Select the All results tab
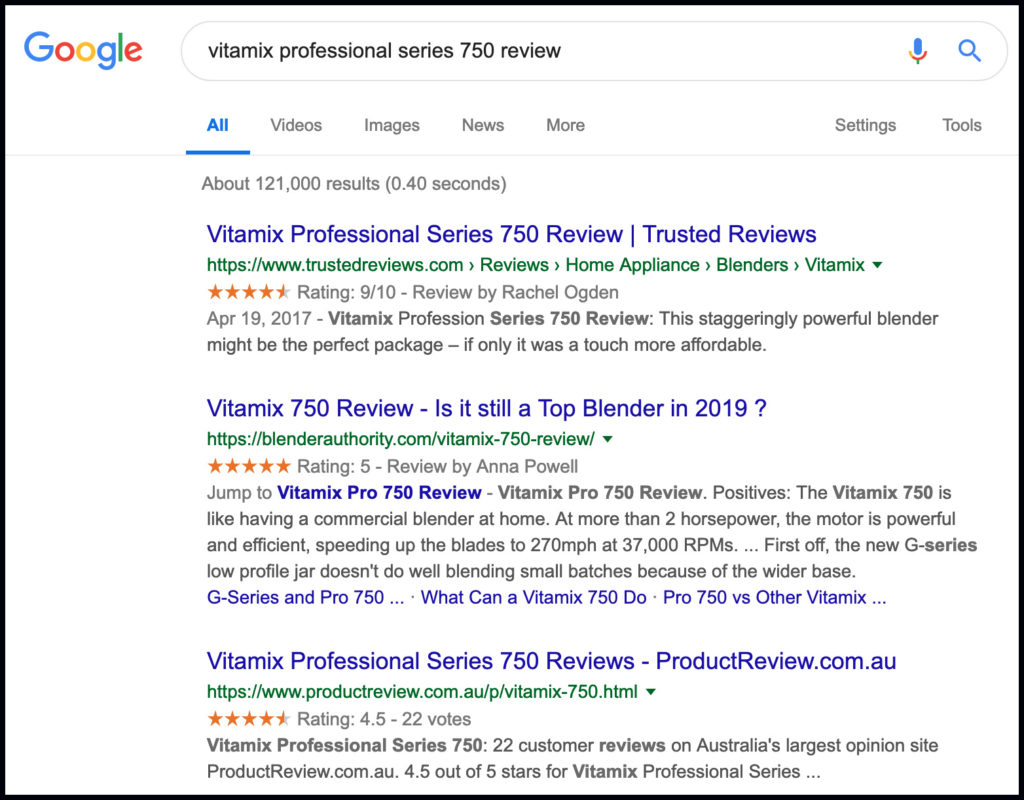 click(217, 125)
